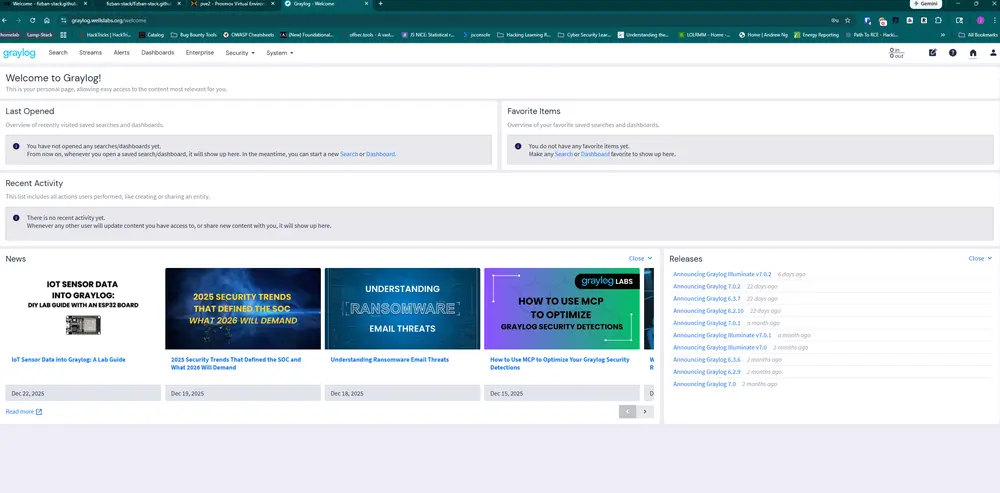Click the browser back arrow

5,20
